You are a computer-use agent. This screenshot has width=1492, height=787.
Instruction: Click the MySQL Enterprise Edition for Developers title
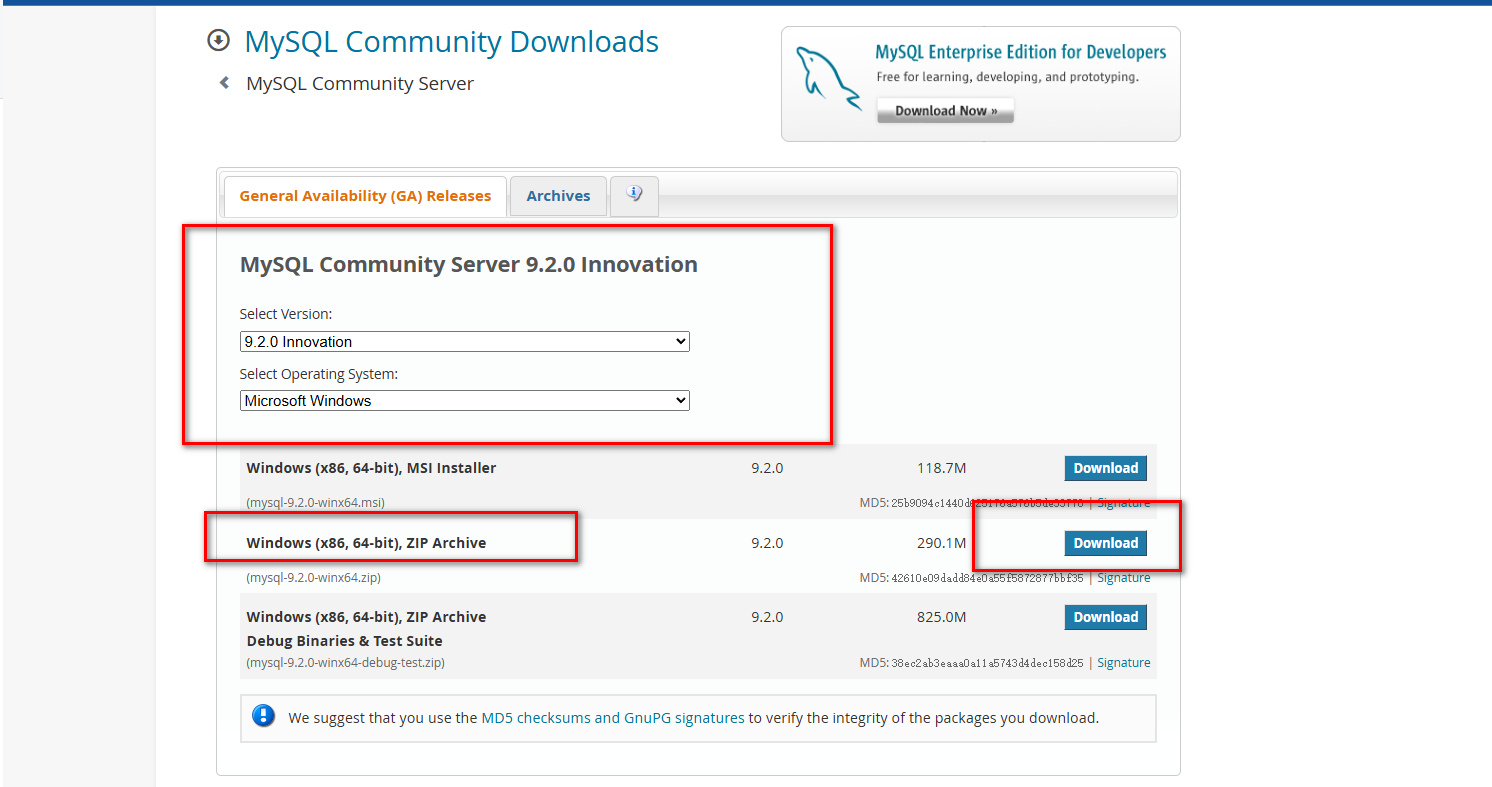click(1021, 52)
